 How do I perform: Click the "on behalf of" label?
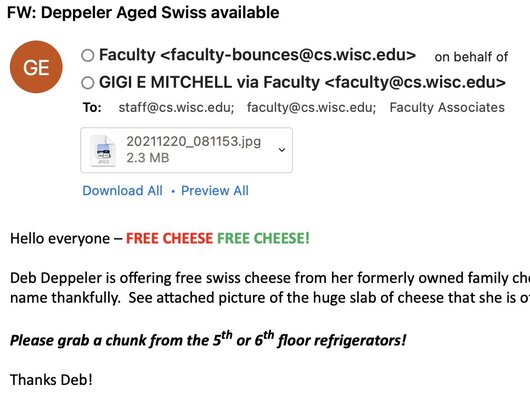click(x=471, y=57)
